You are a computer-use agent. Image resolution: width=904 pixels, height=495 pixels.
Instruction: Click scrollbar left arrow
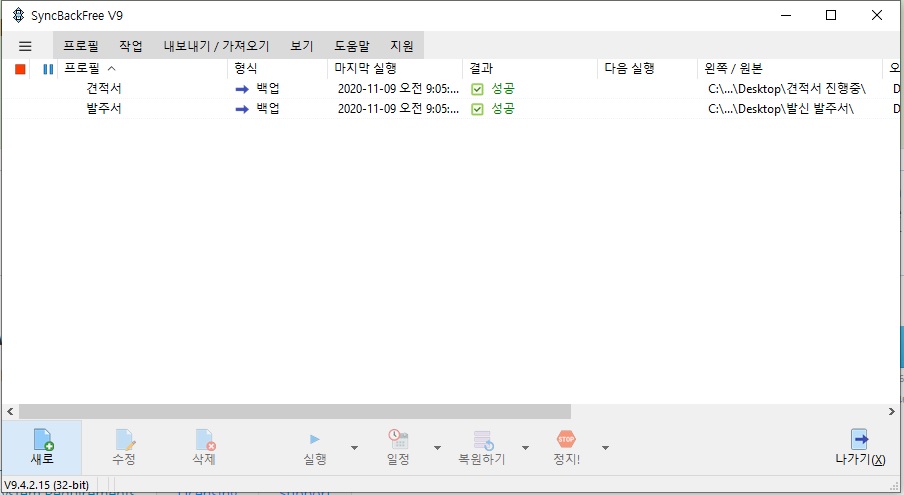tap(10, 411)
